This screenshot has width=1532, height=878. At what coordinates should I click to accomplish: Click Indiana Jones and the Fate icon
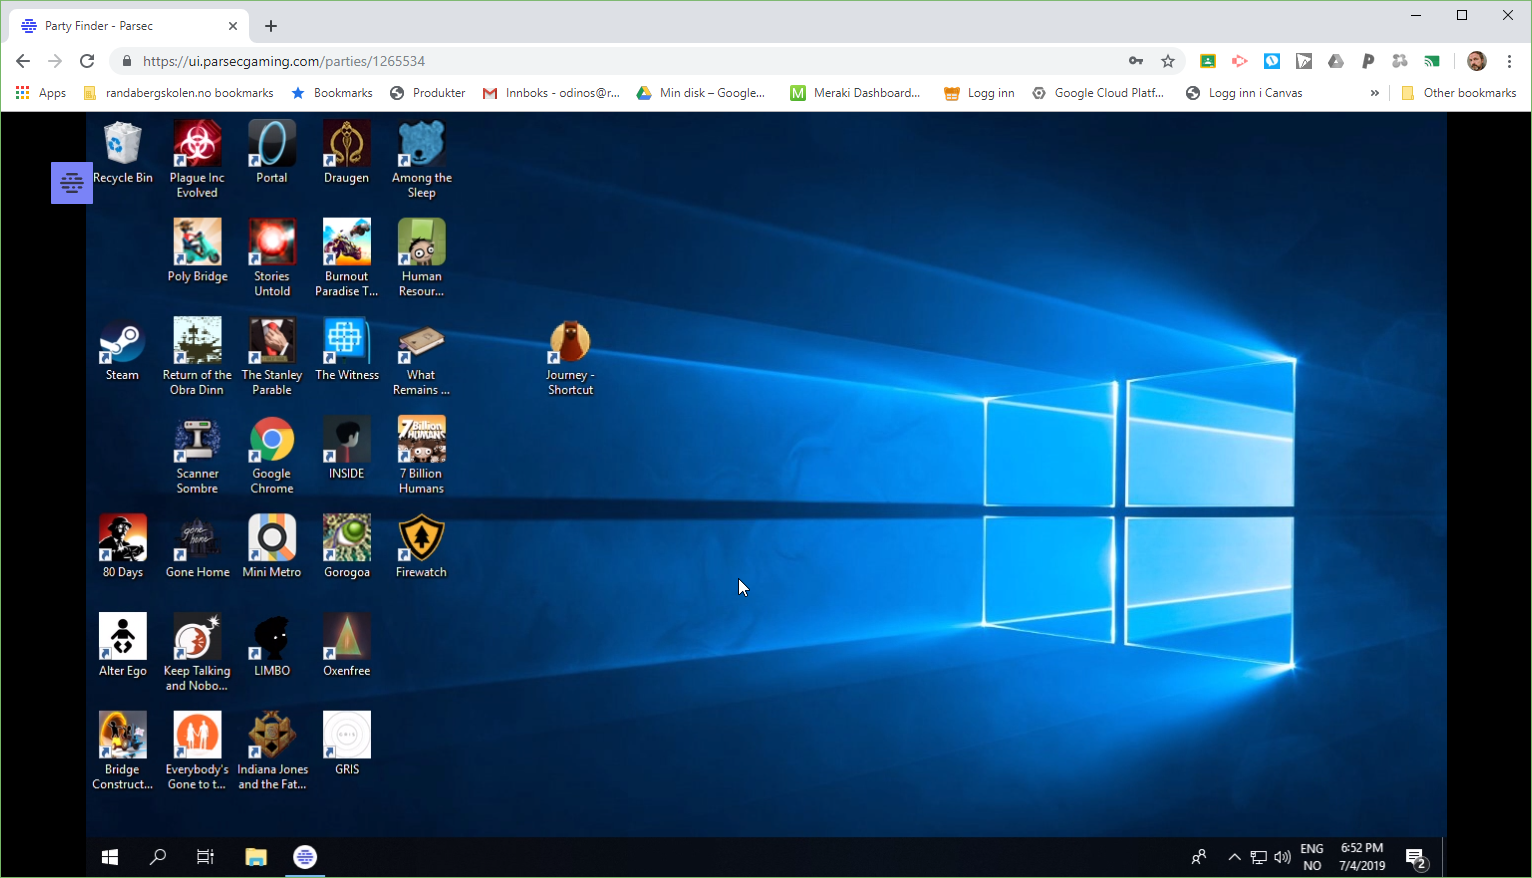tap(272, 751)
